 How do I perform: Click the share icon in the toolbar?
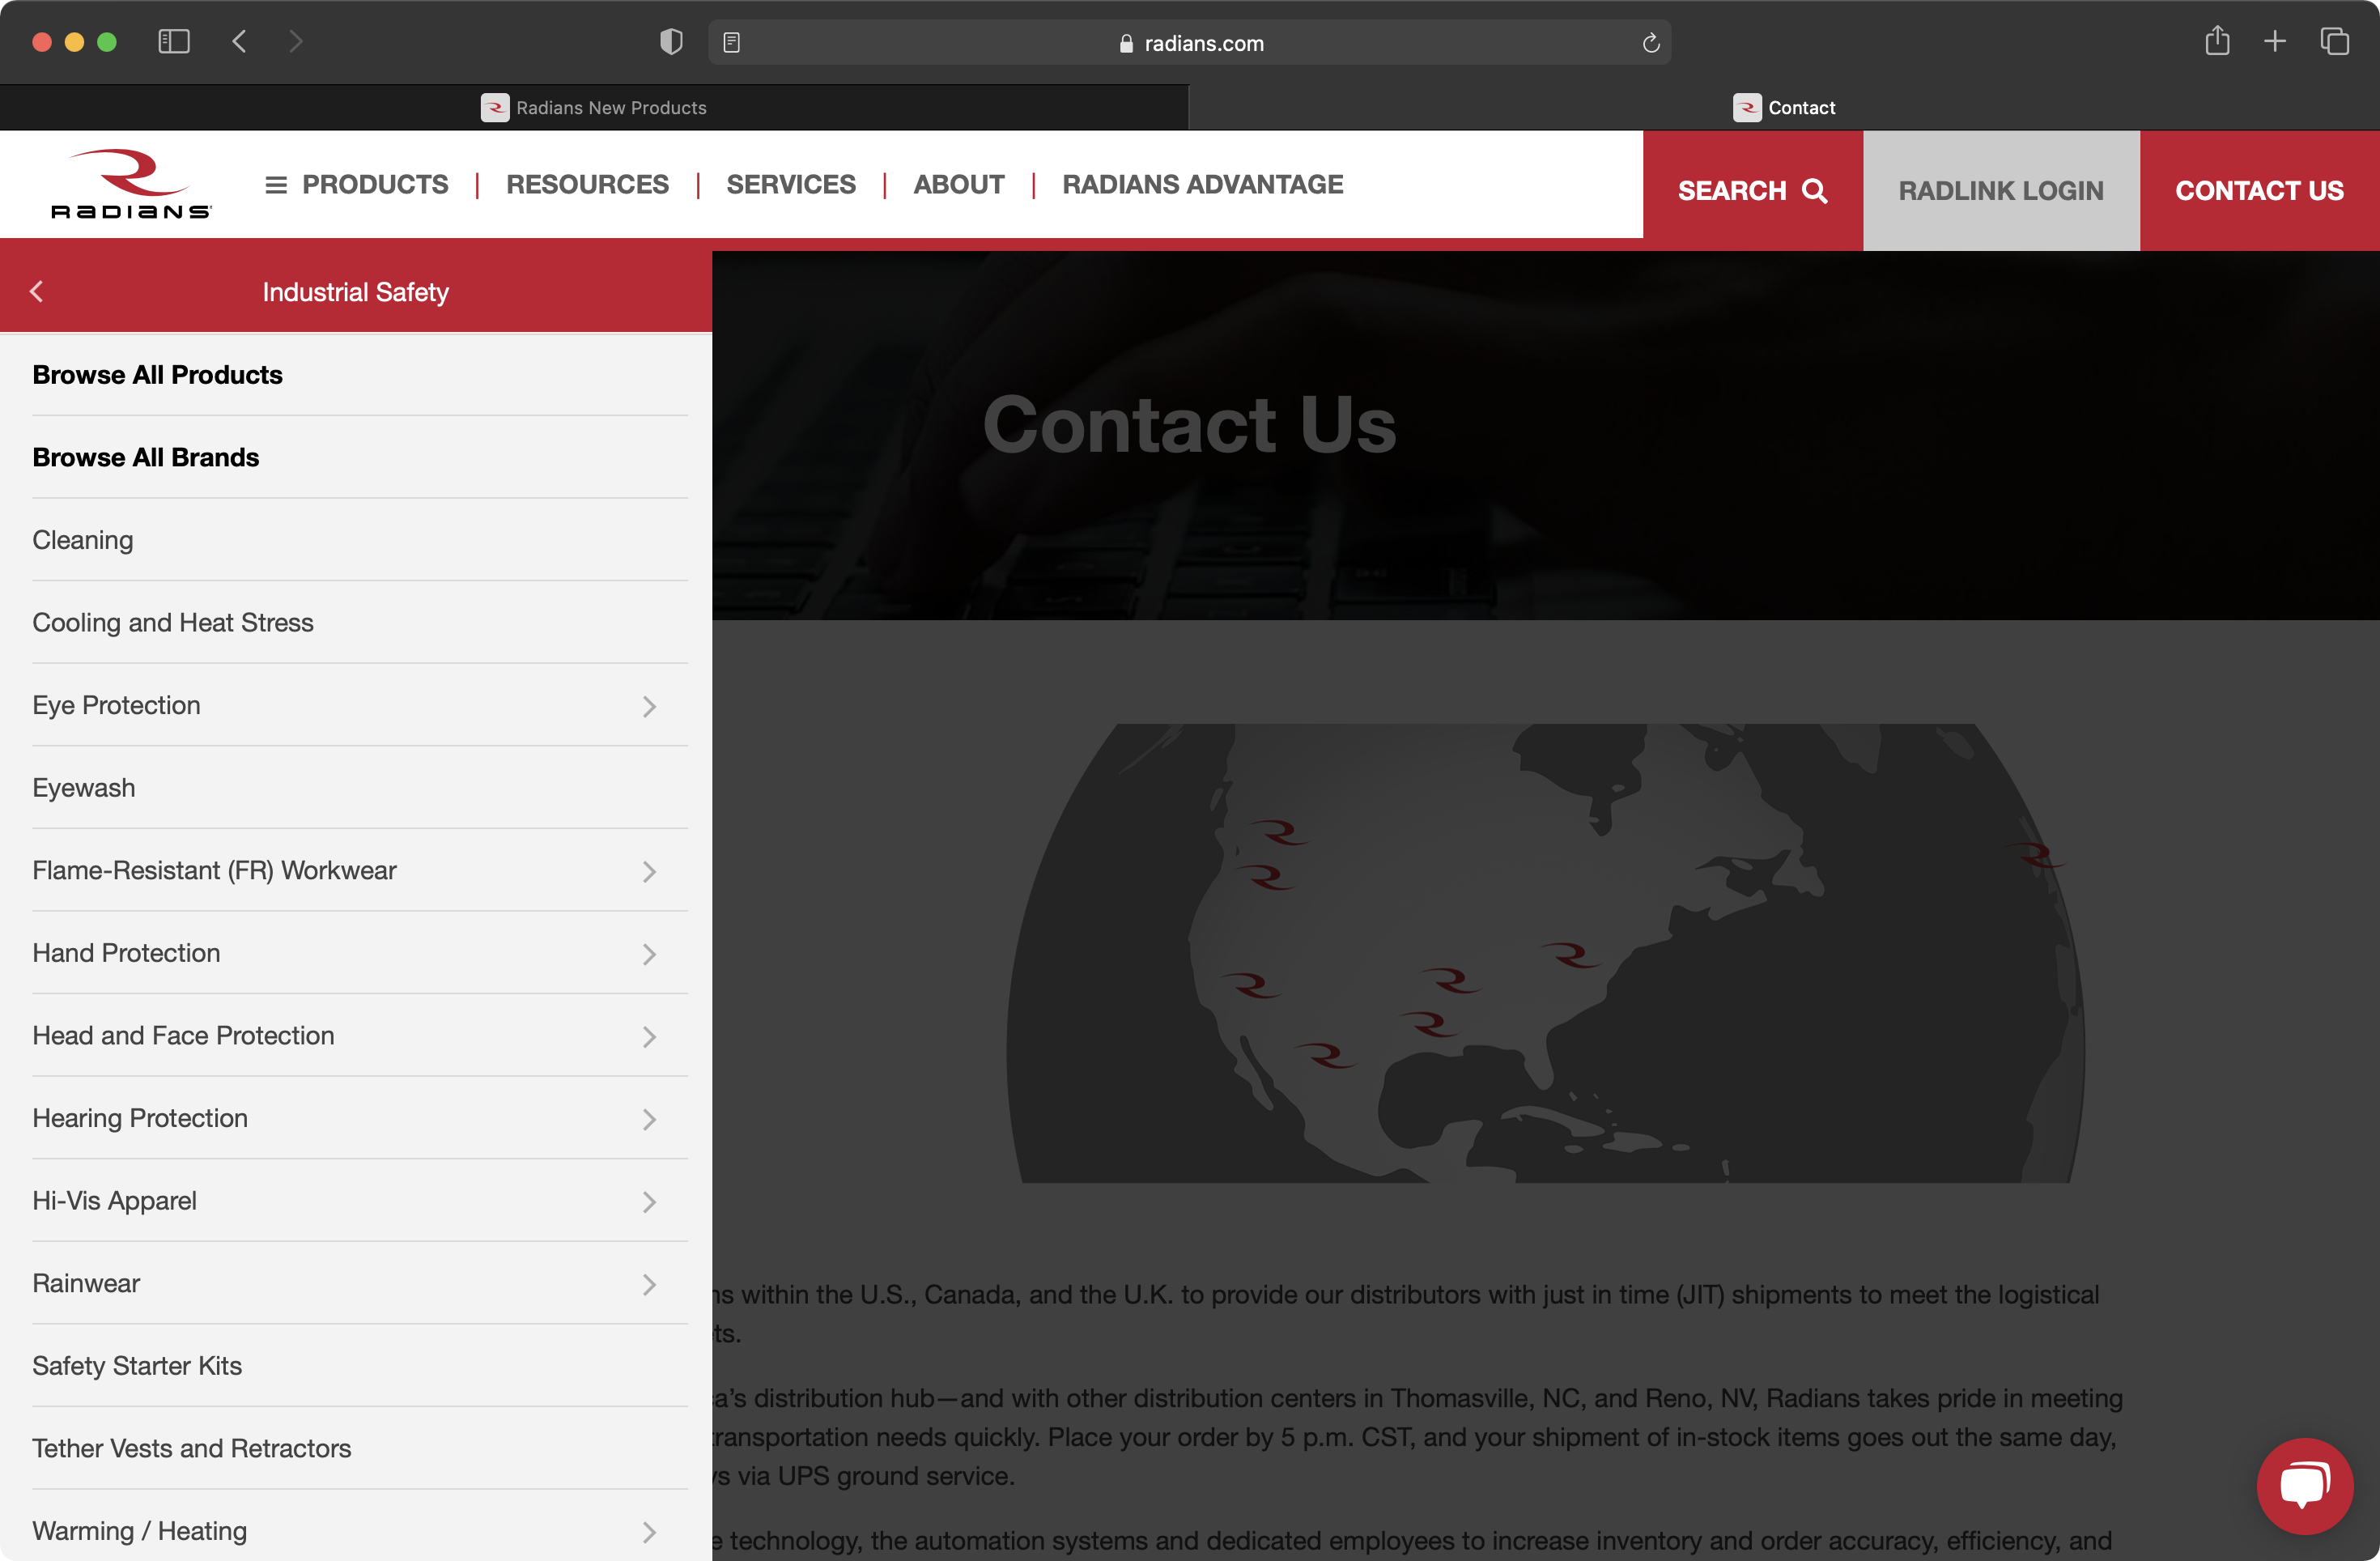(2218, 41)
